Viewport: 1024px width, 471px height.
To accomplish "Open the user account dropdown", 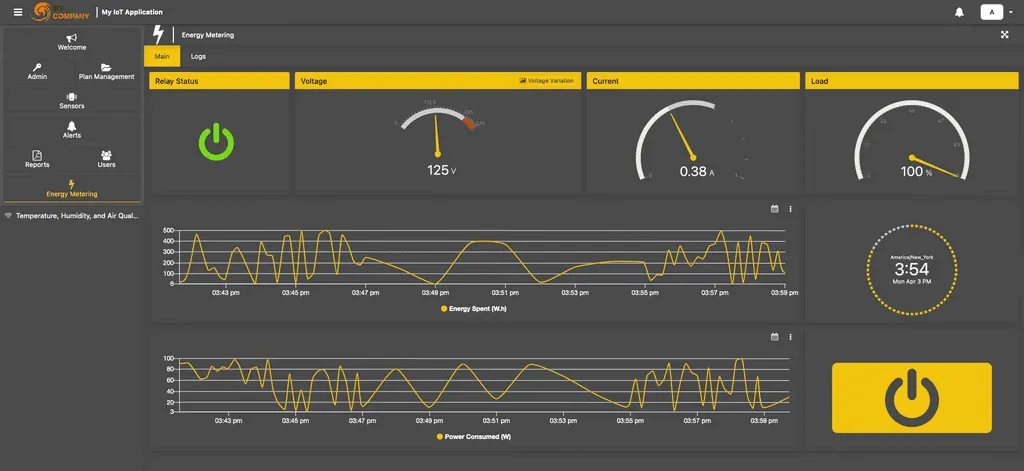I will click(996, 12).
